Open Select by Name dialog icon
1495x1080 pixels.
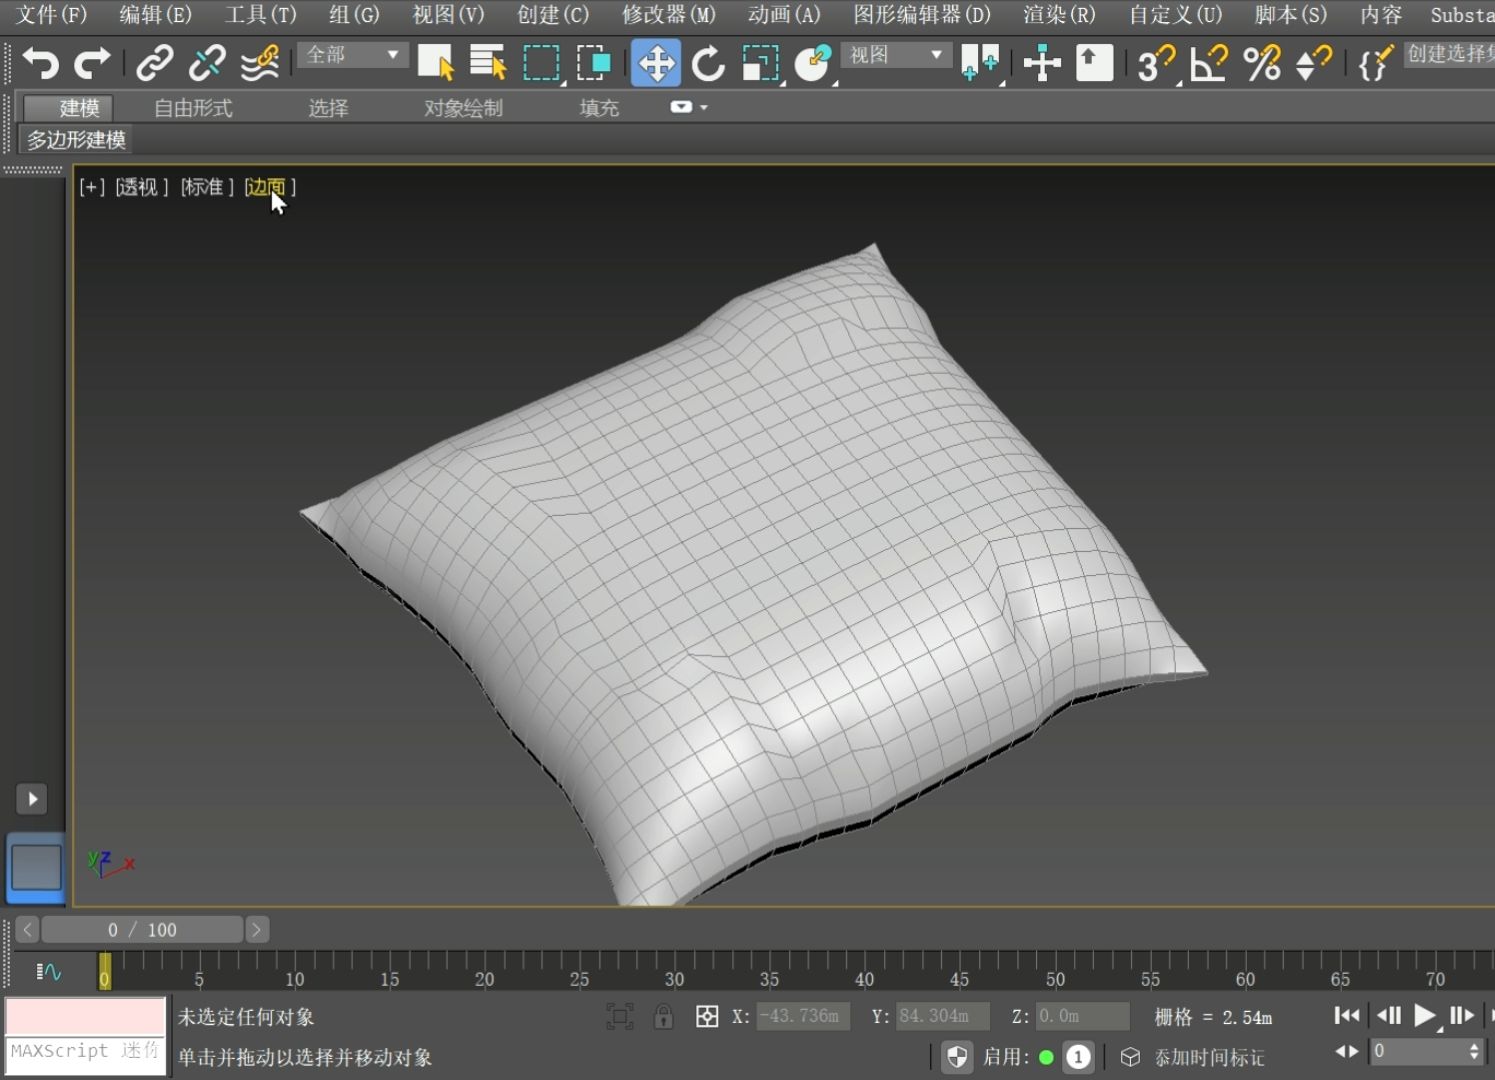pos(487,62)
